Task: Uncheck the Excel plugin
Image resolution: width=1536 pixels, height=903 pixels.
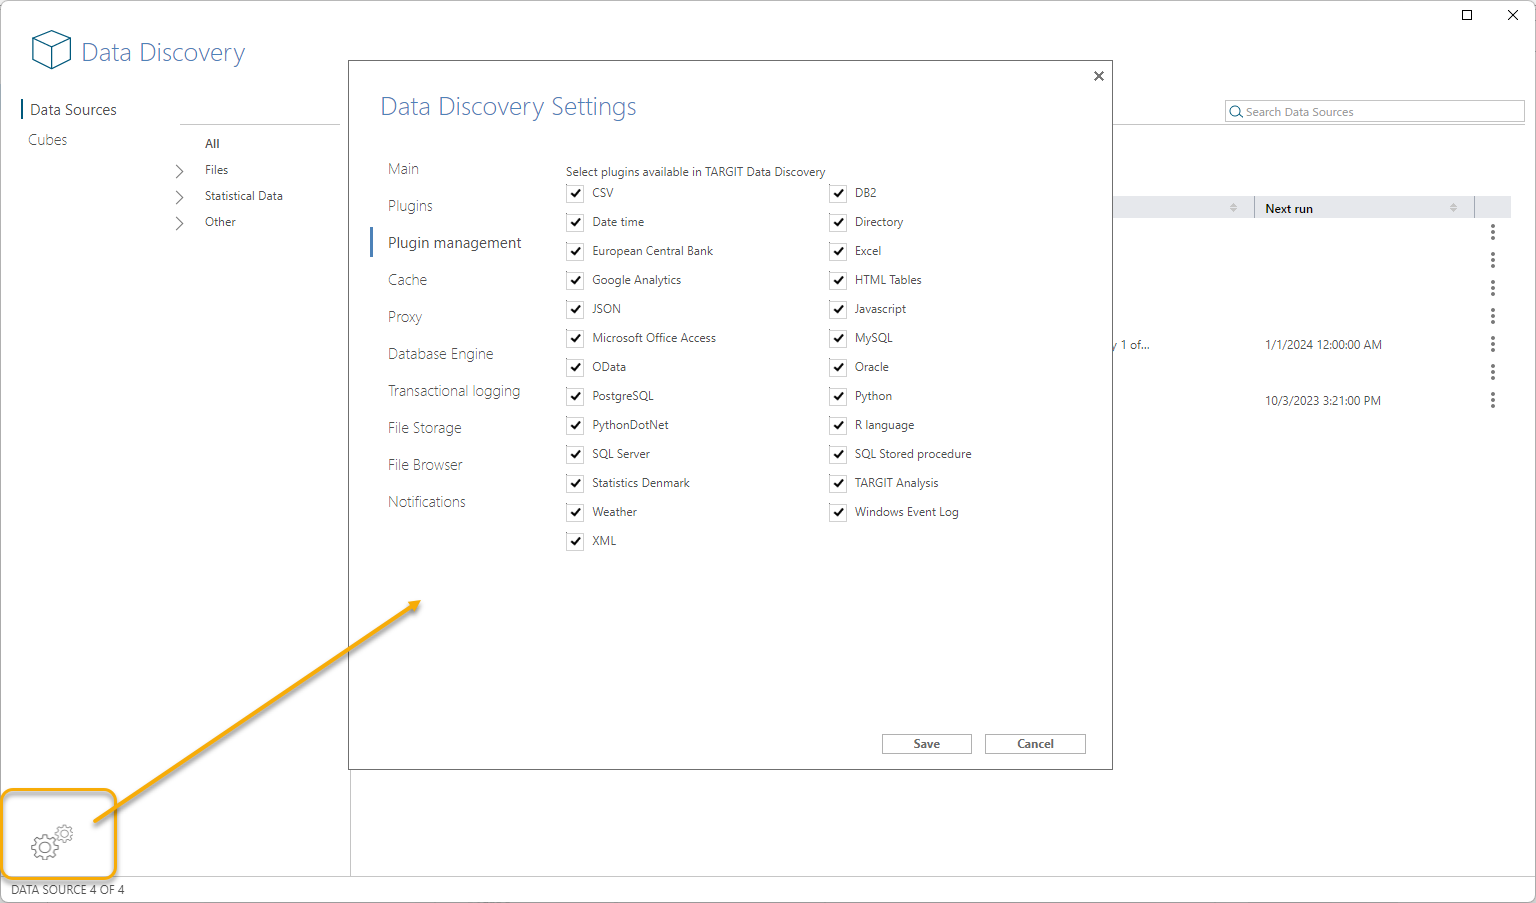Action: pos(838,251)
